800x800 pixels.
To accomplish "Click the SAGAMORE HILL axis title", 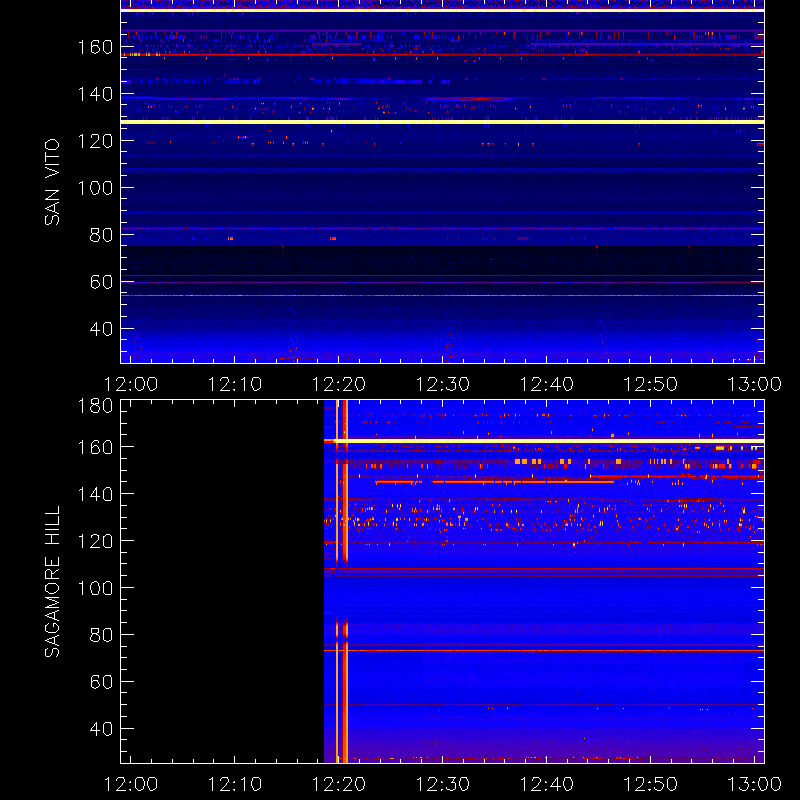I will [52, 582].
